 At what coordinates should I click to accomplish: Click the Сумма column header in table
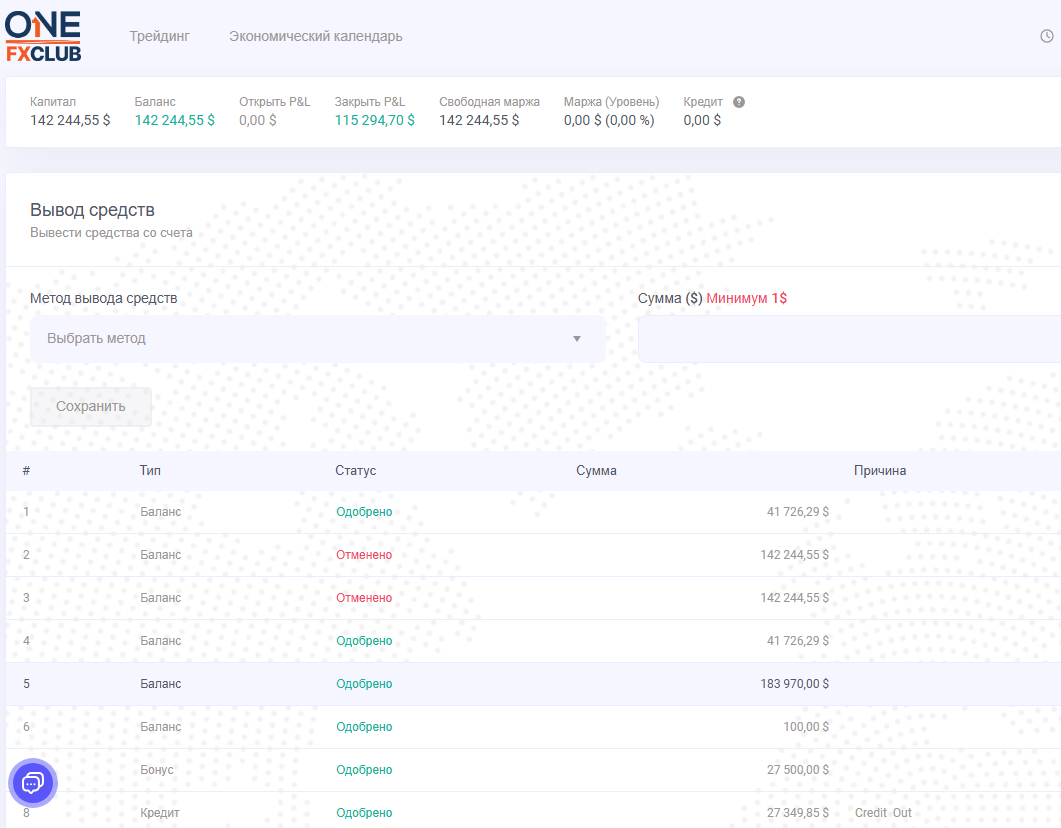click(596, 471)
